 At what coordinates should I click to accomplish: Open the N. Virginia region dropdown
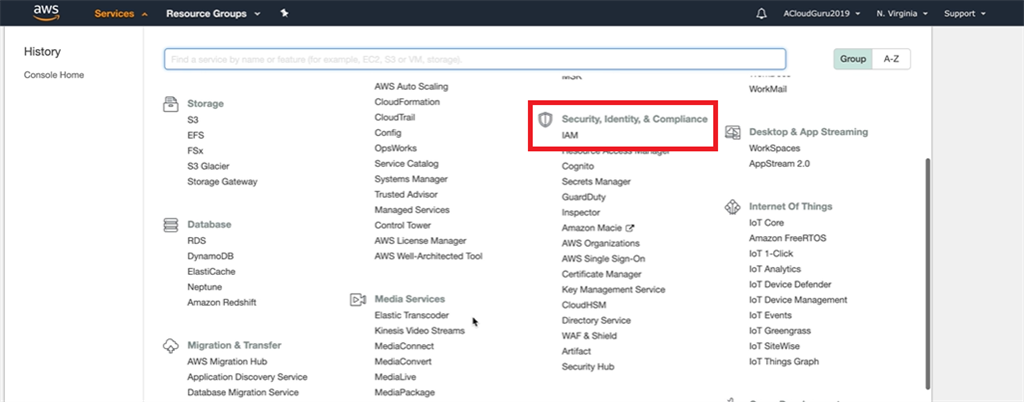pyautogui.click(x=901, y=14)
